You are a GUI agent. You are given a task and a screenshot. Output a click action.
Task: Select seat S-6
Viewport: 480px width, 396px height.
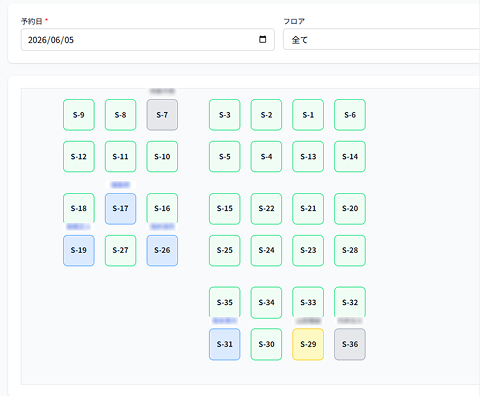350,115
